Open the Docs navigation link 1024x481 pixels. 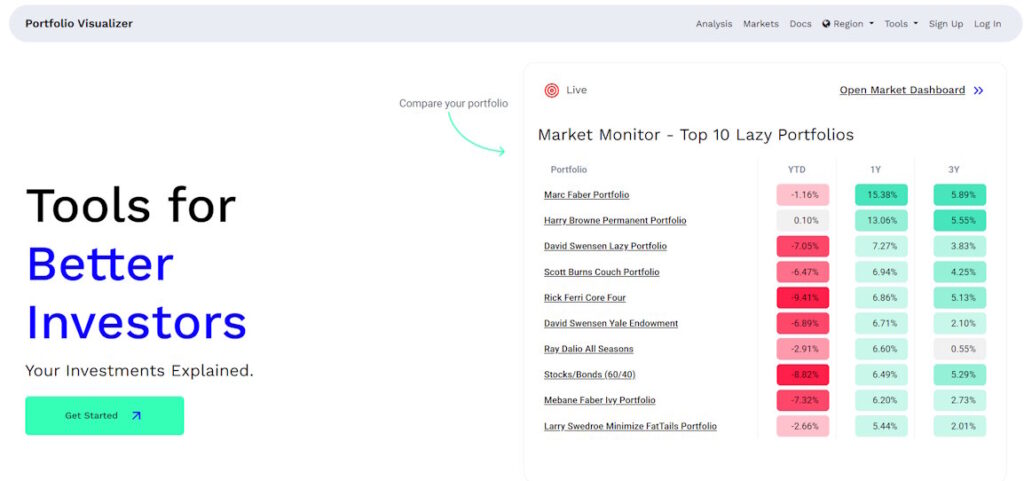[x=800, y=24]
